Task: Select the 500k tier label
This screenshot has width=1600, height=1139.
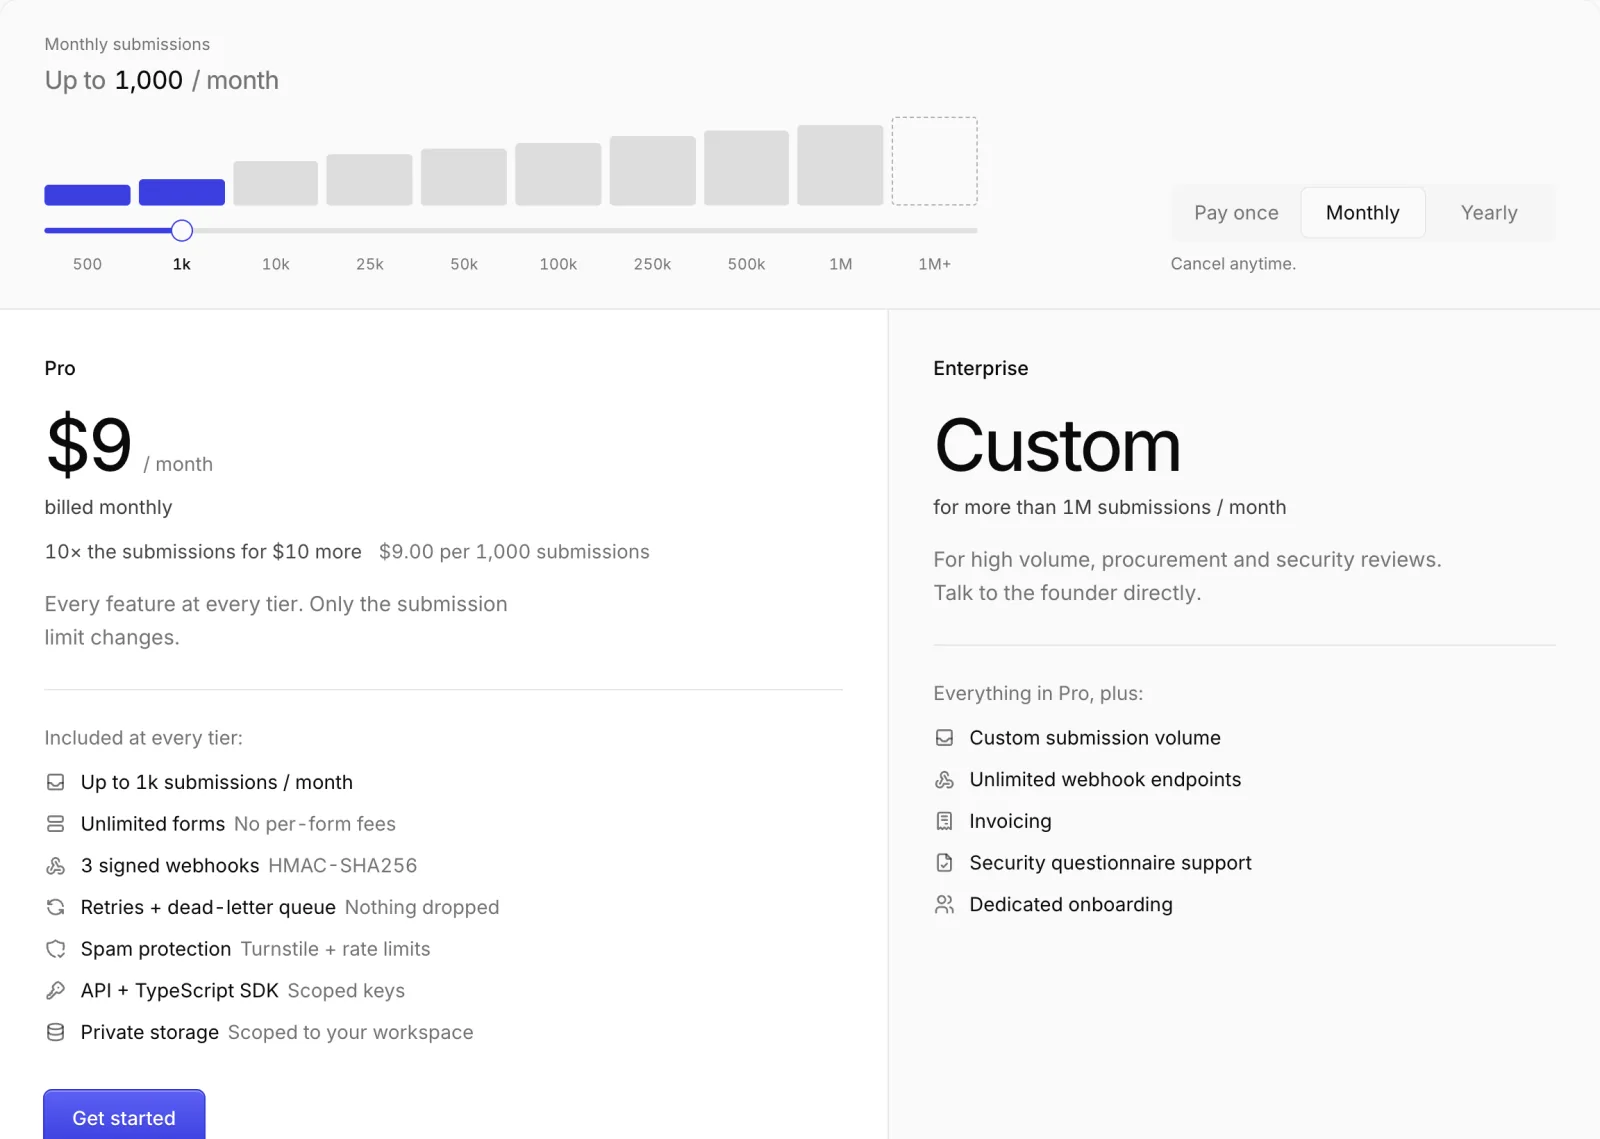Action: (746, 264)
